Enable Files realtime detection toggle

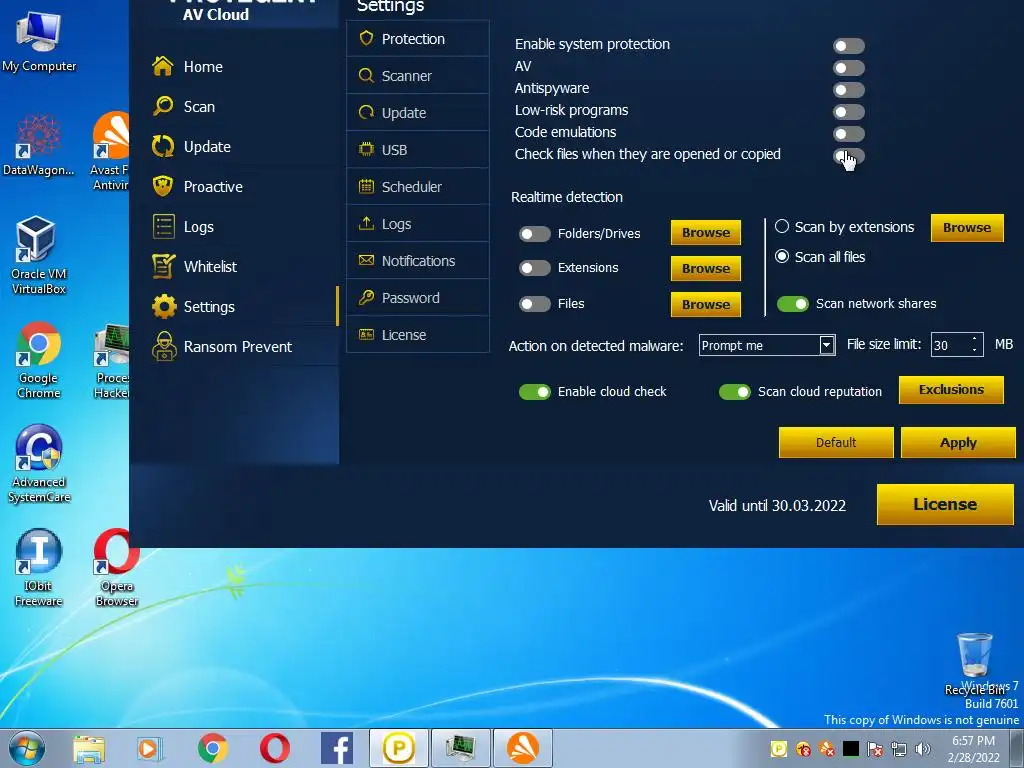tap(534, 304)
